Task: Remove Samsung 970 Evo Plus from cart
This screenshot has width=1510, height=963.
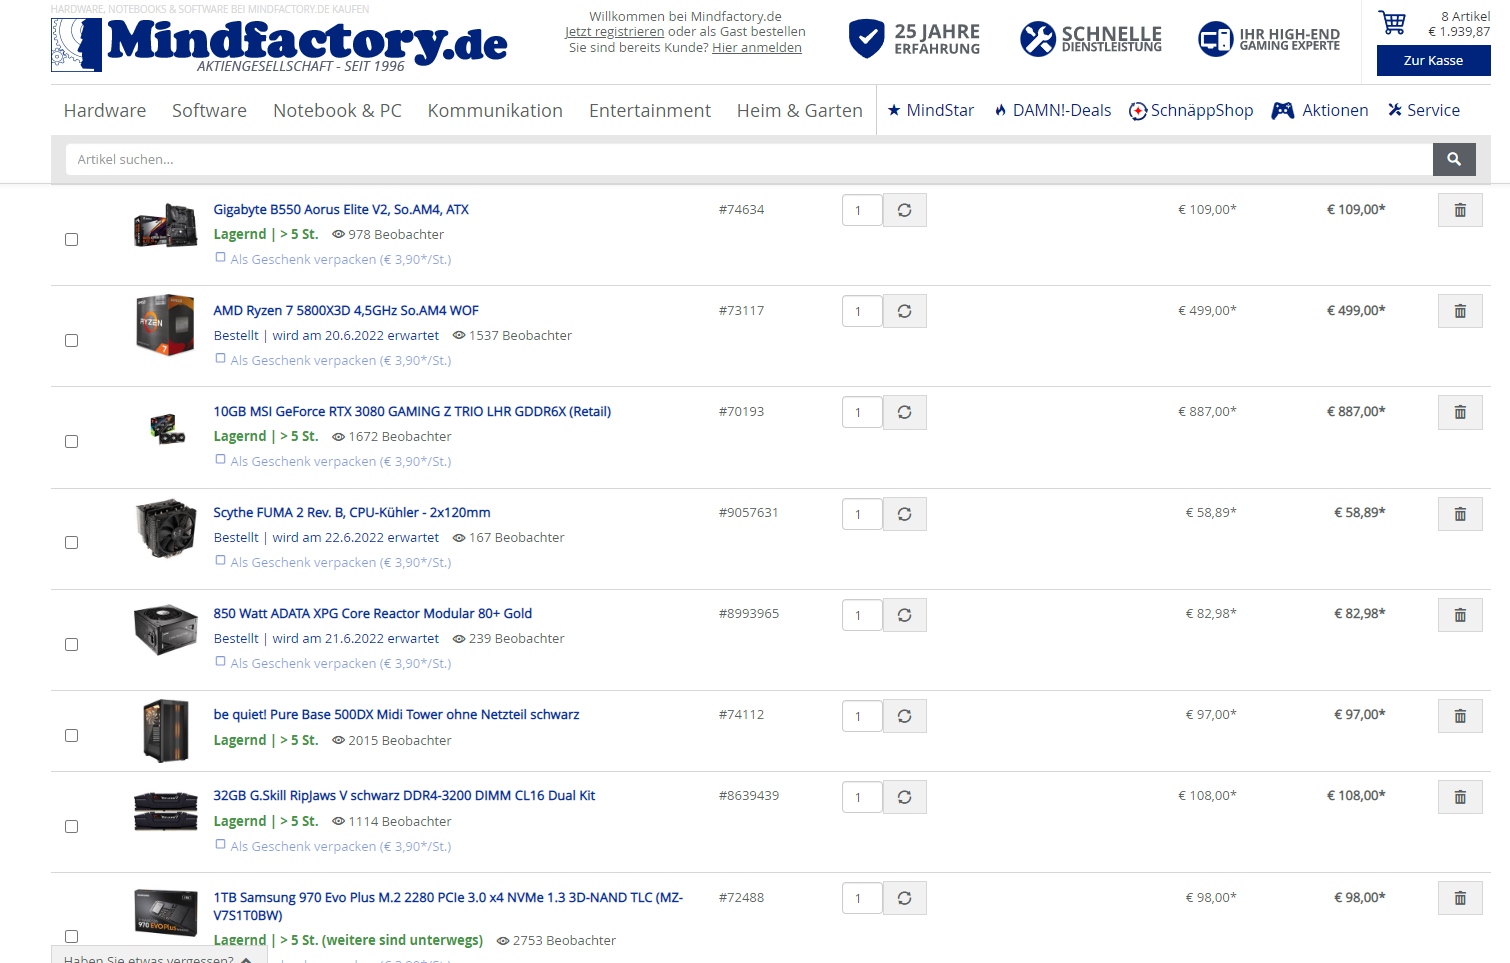Action: coord(1460,898)
